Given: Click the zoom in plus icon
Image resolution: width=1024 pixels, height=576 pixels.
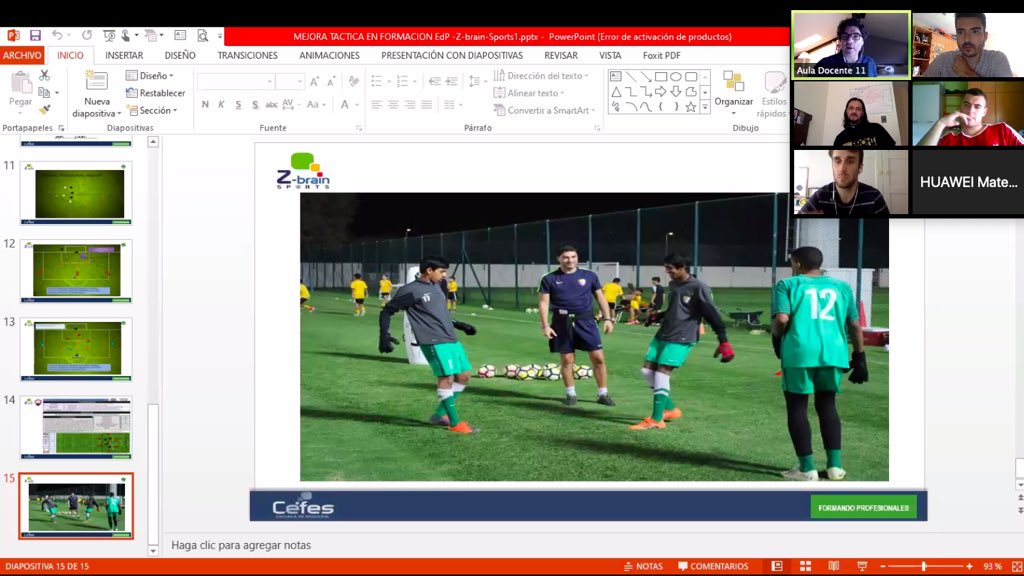Looking at the screenshot, I should click(969, 566).
